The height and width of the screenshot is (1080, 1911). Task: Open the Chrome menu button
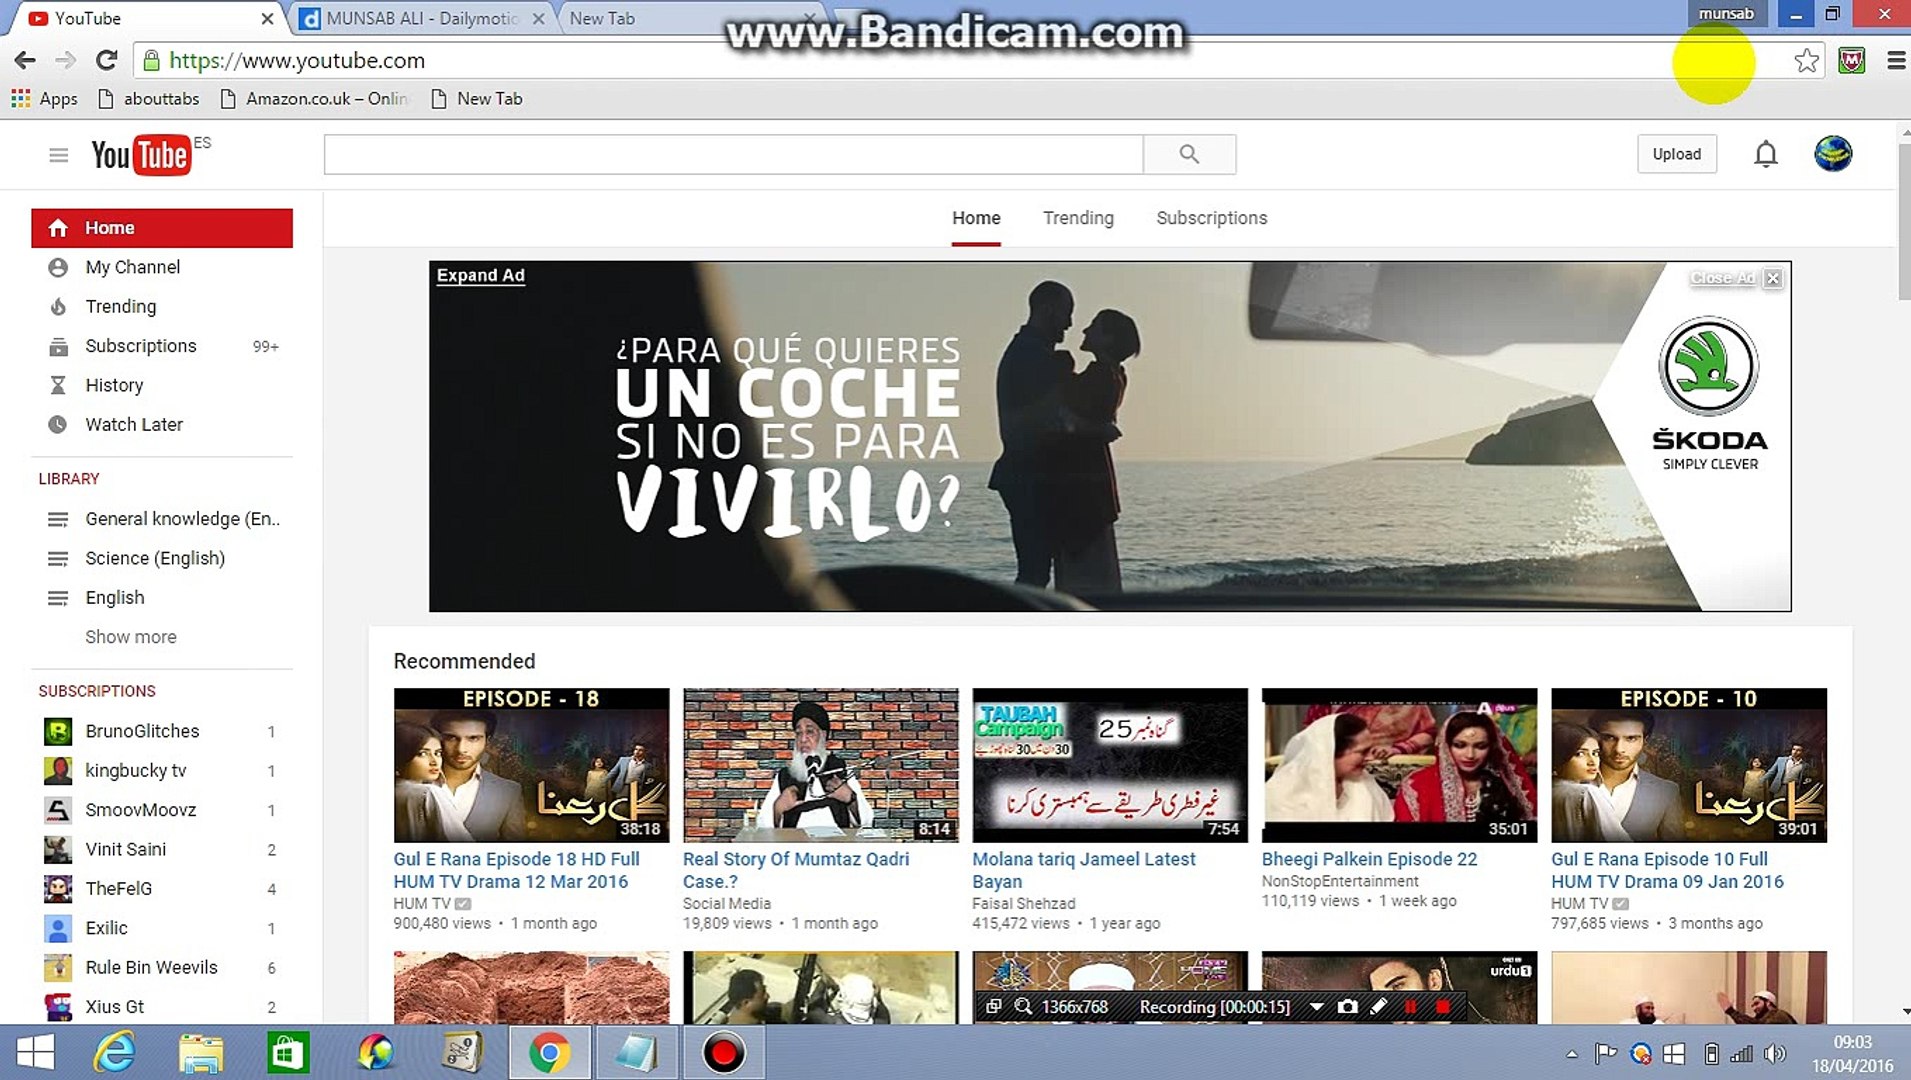tap(1895, 61)
